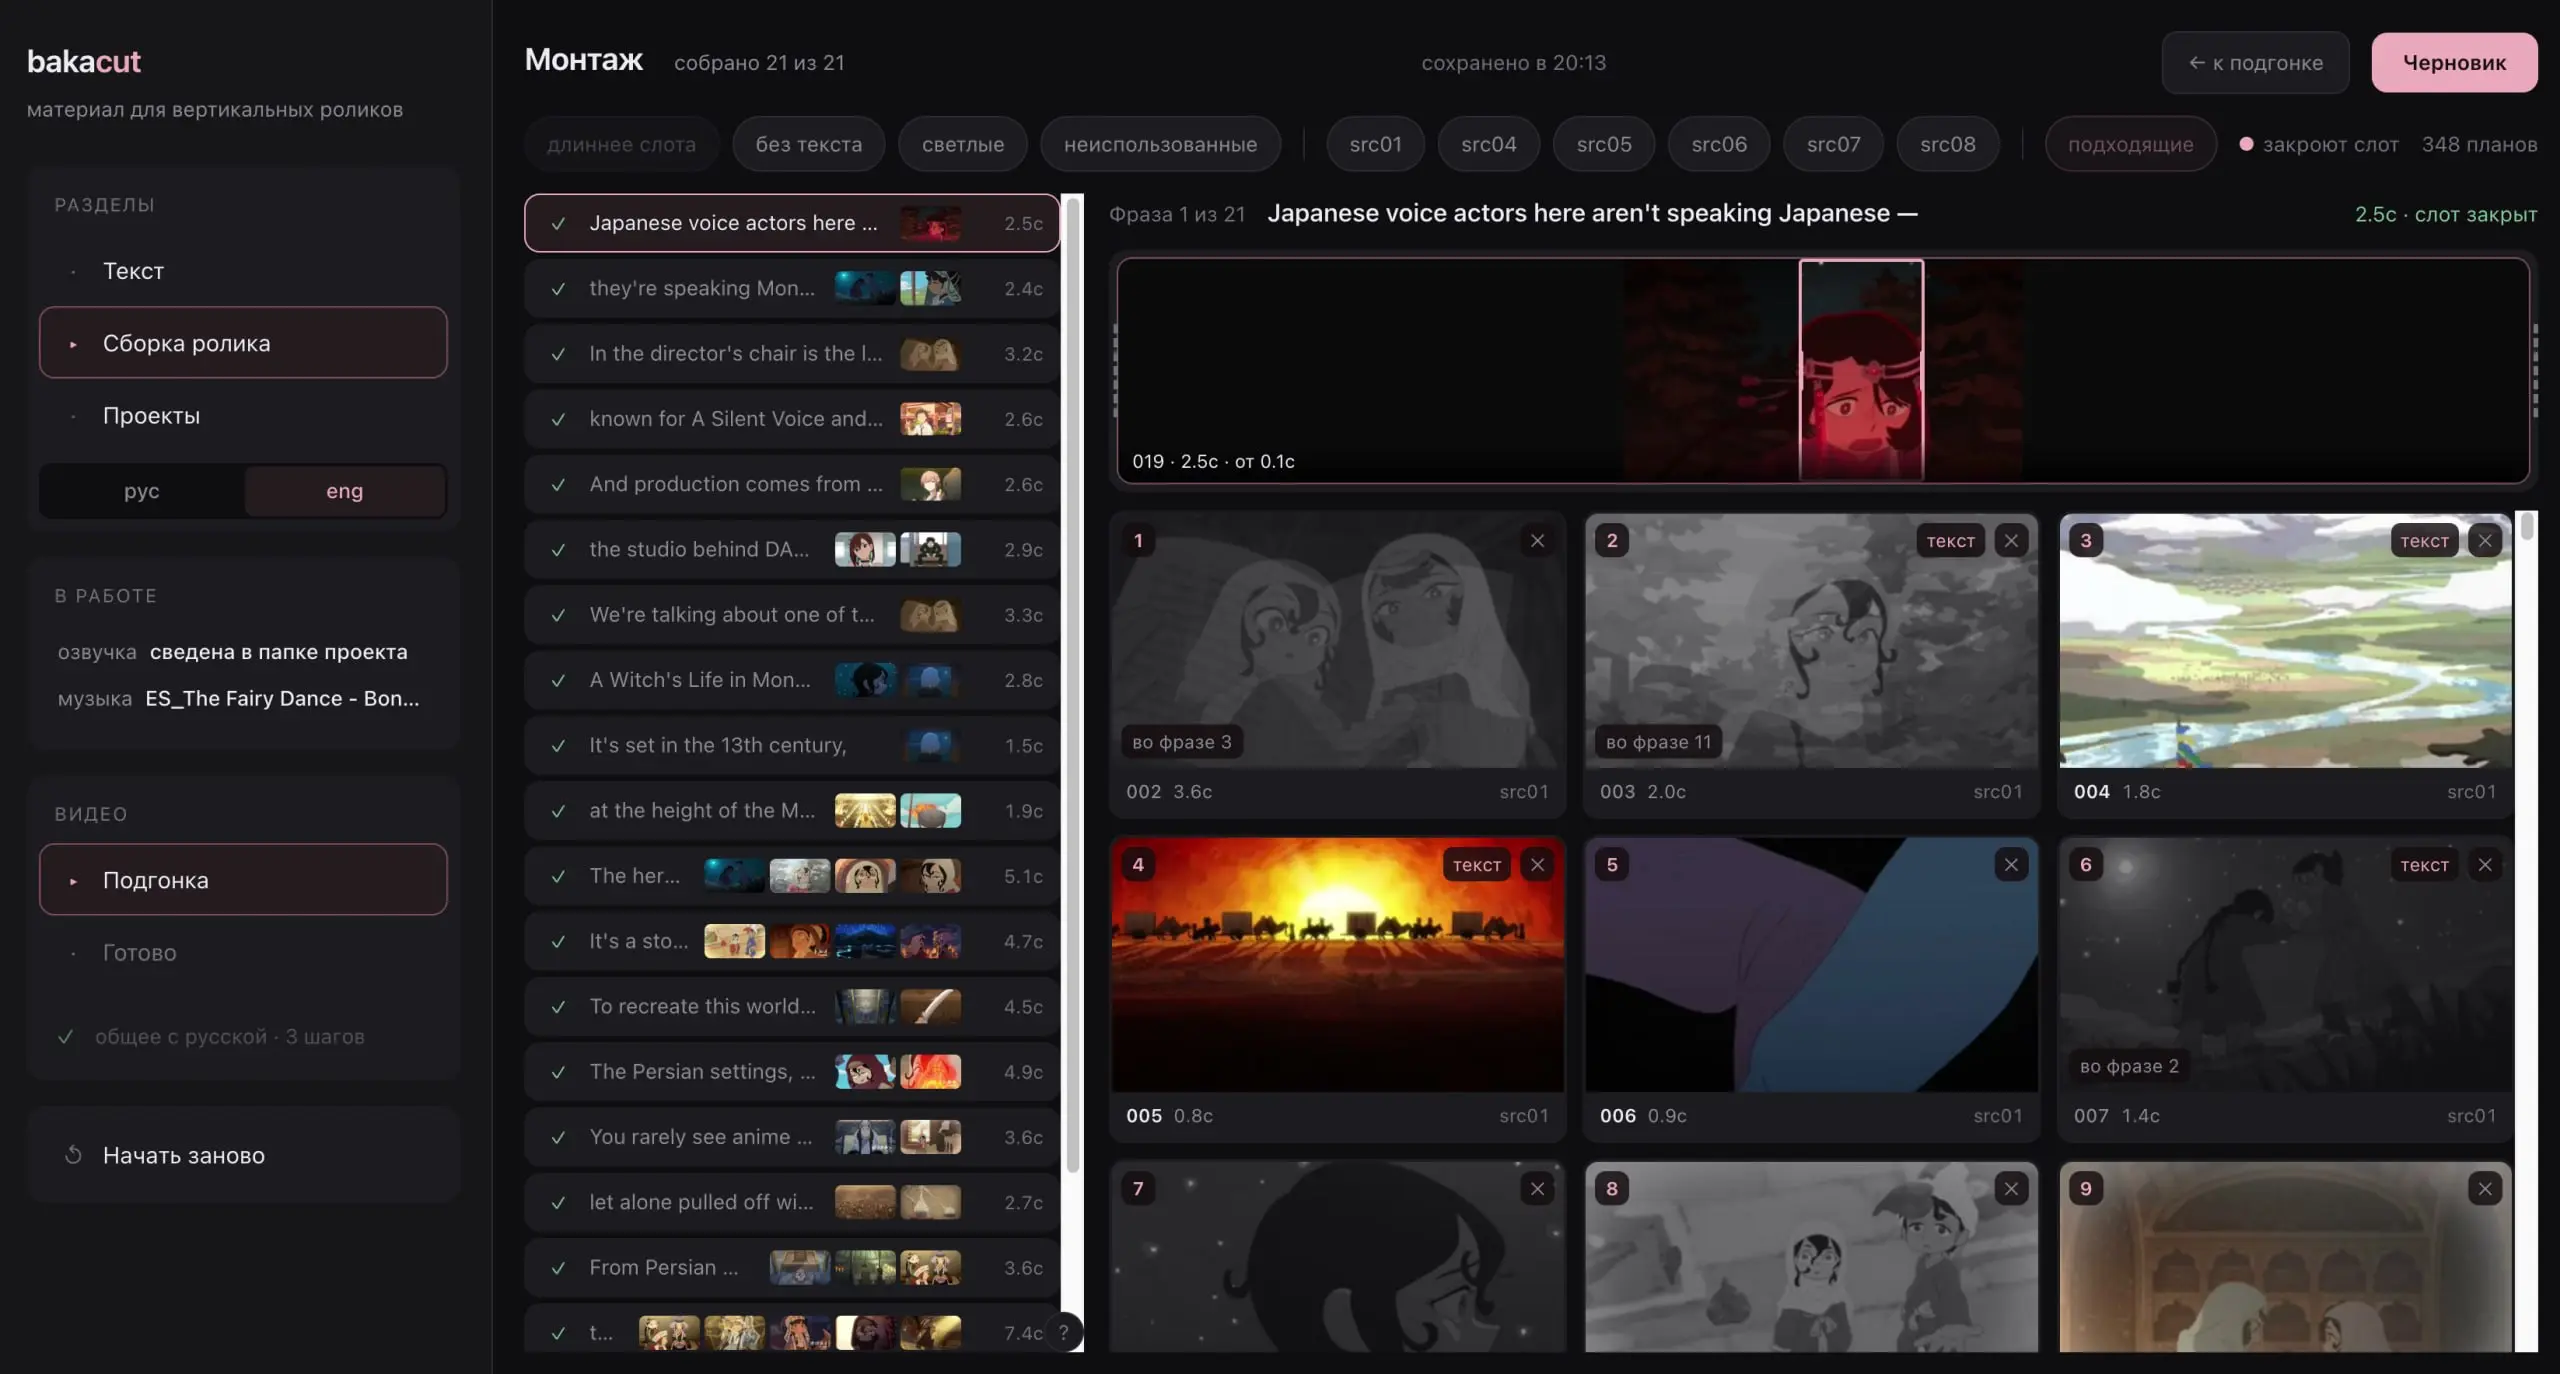The width and height of the screenshot is (2560, 1374).
Task: Toggle the 'длиннее слота' filter chip
Action: (621, 144)
